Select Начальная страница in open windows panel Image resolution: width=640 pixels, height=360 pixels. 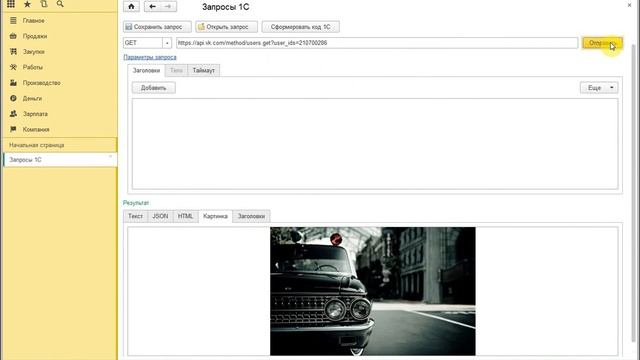[60, 145]
